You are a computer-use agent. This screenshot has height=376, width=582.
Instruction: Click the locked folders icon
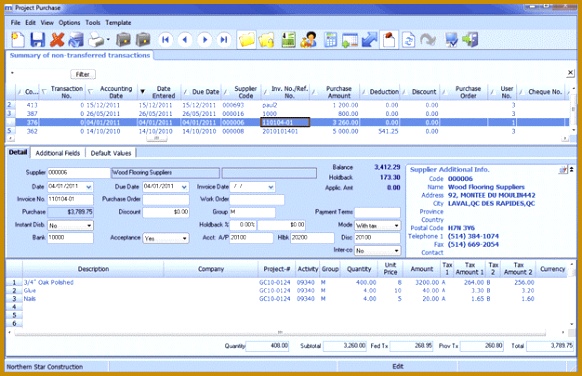click(x=267, y=40)
